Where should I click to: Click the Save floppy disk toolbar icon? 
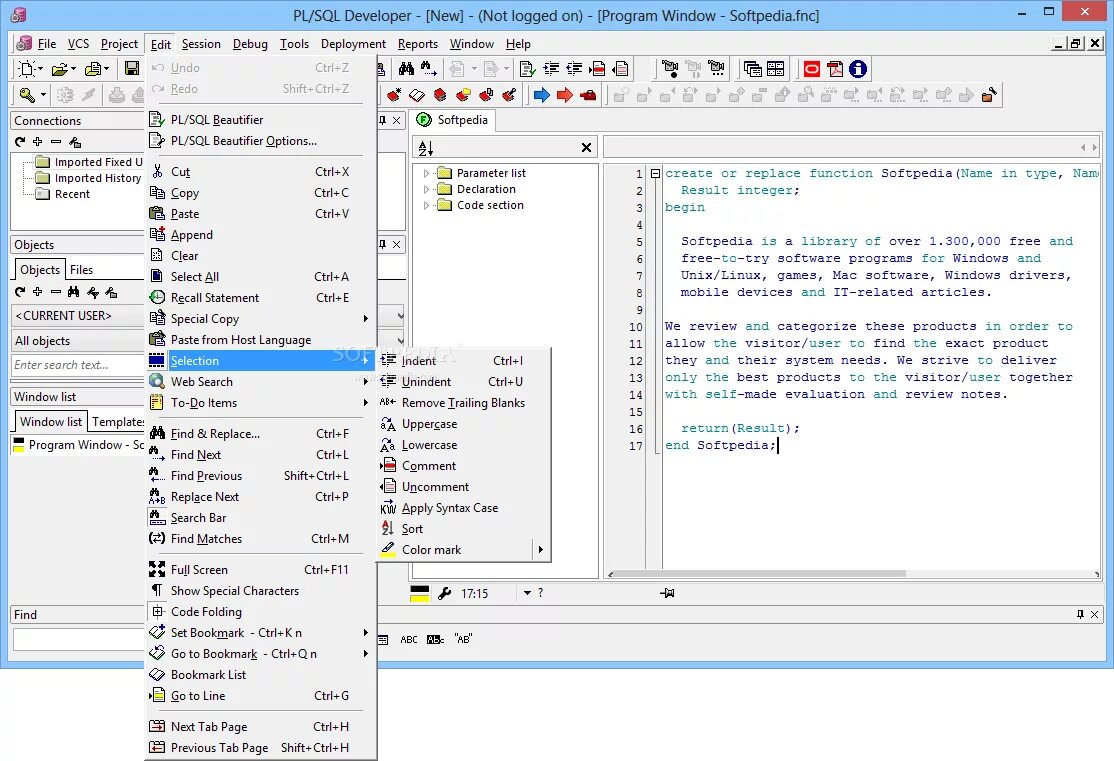click(x=131, y=68)
